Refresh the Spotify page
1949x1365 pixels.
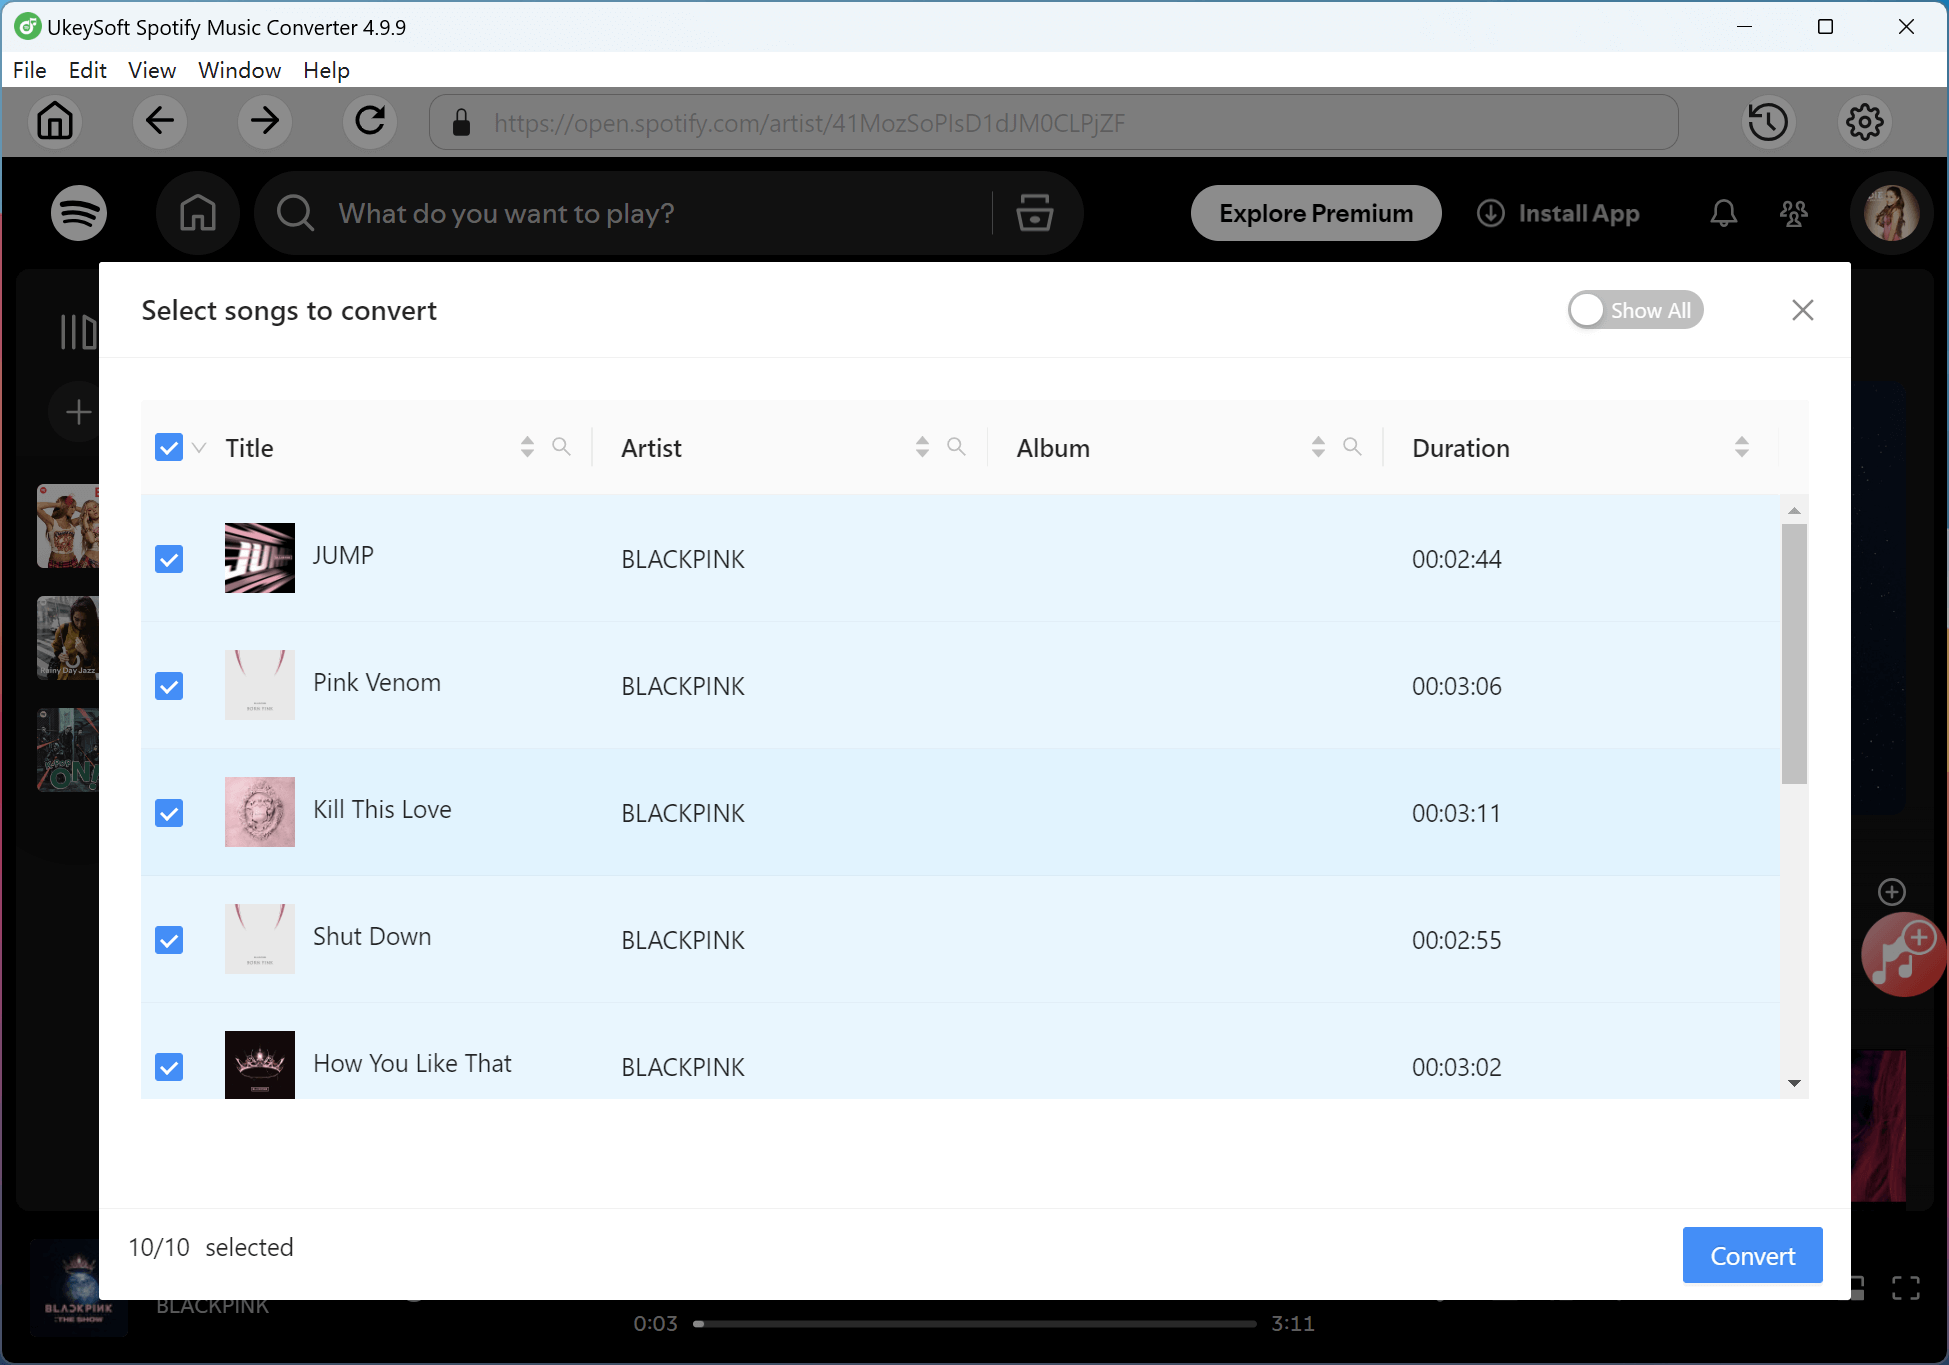point(370,122)
